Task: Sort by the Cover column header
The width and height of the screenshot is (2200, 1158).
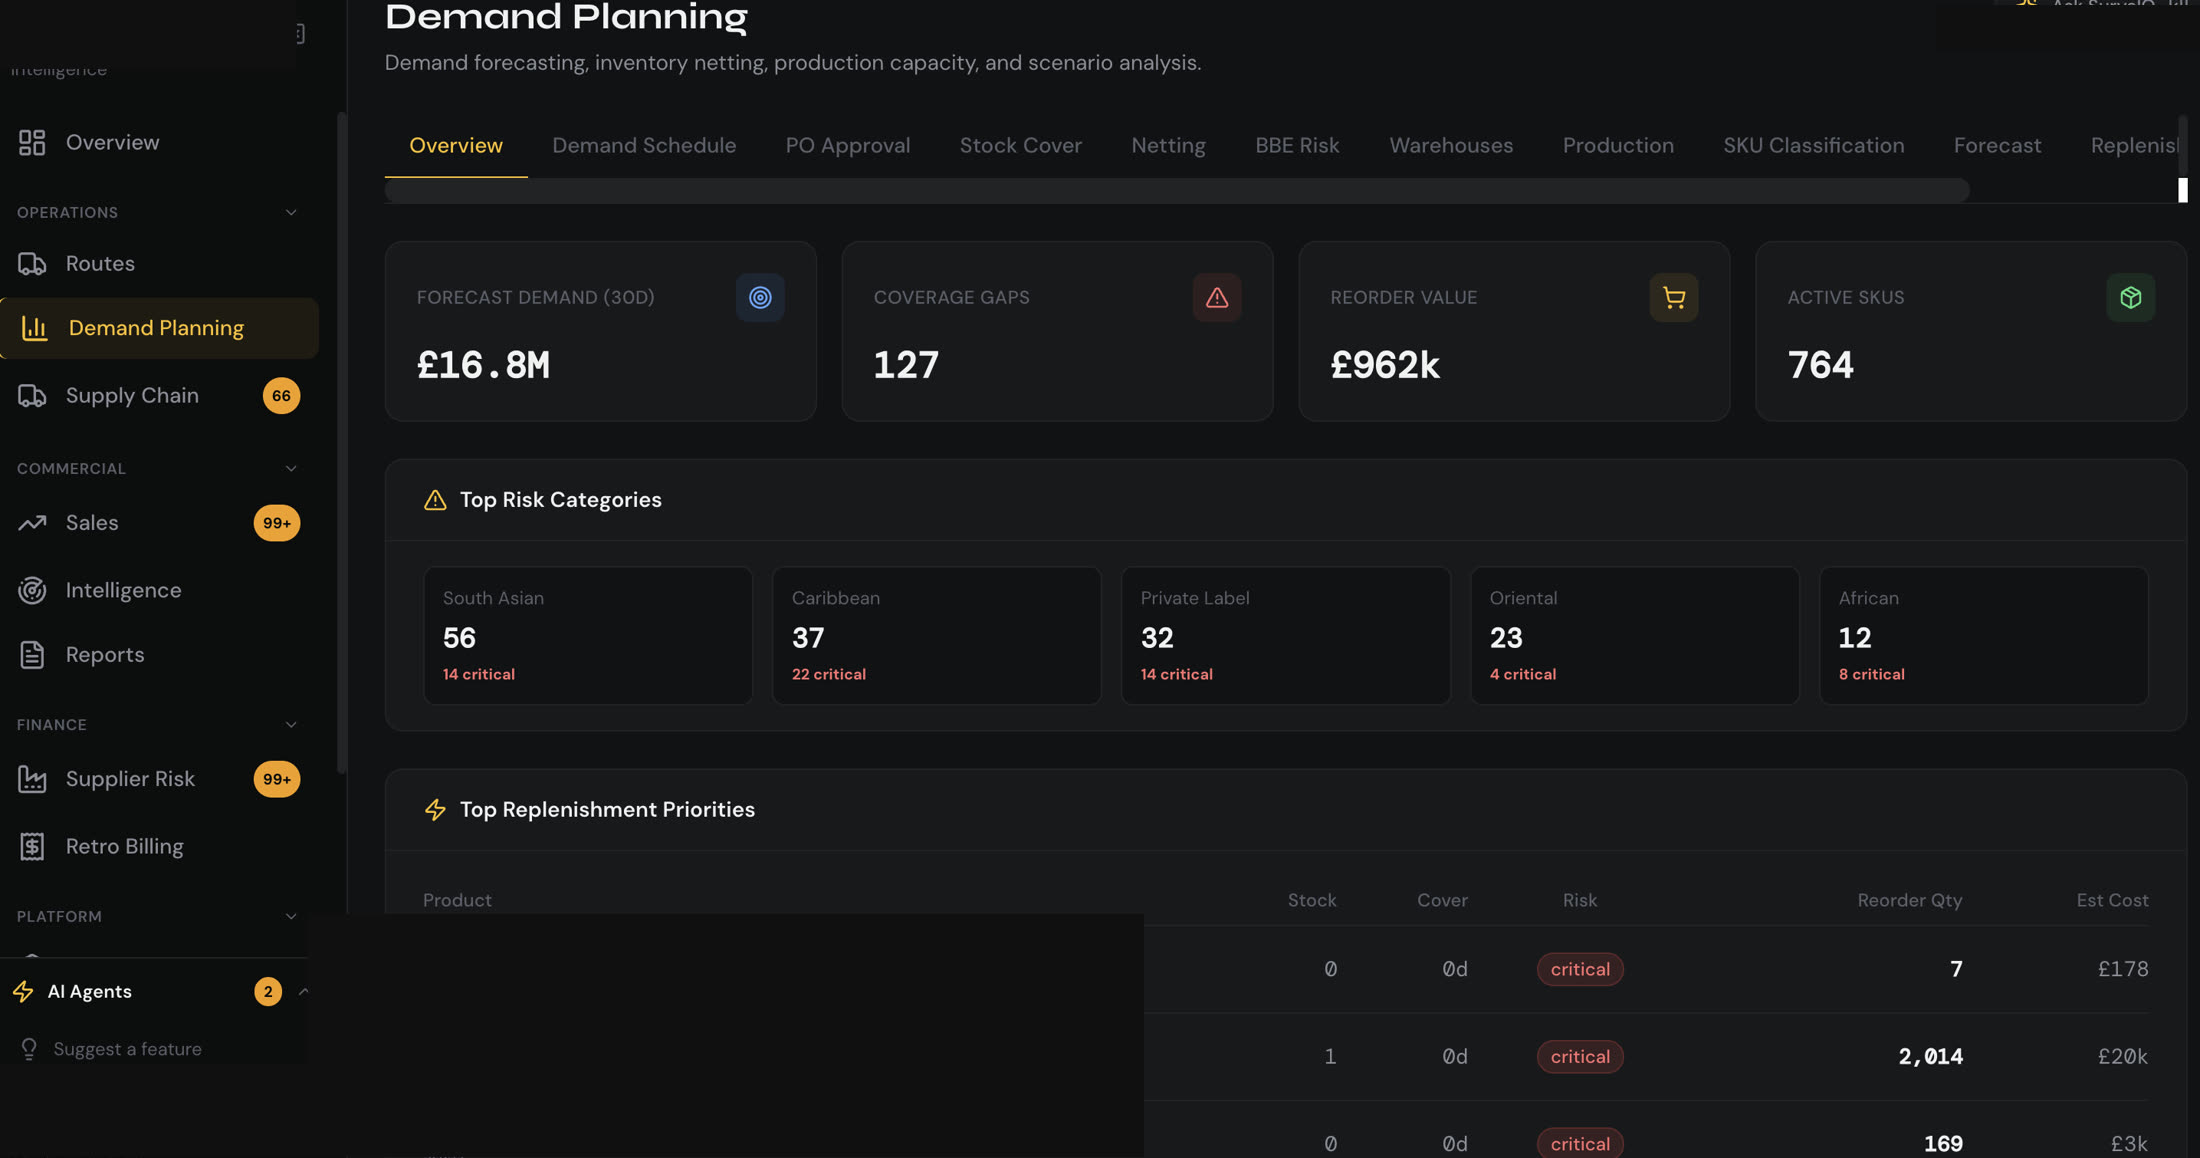Action: tap(1442, 901)
